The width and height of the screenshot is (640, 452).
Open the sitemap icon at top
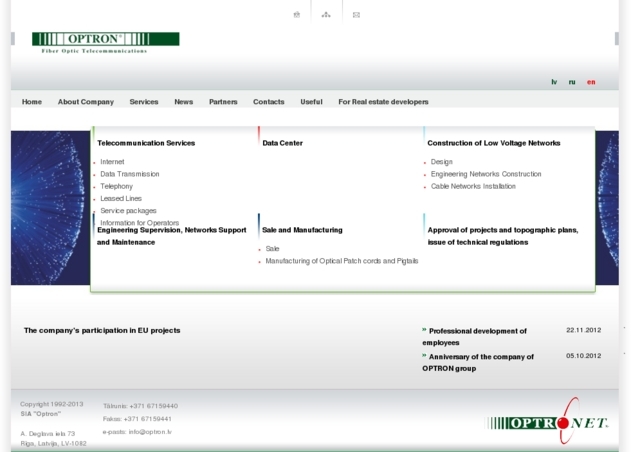326,15
